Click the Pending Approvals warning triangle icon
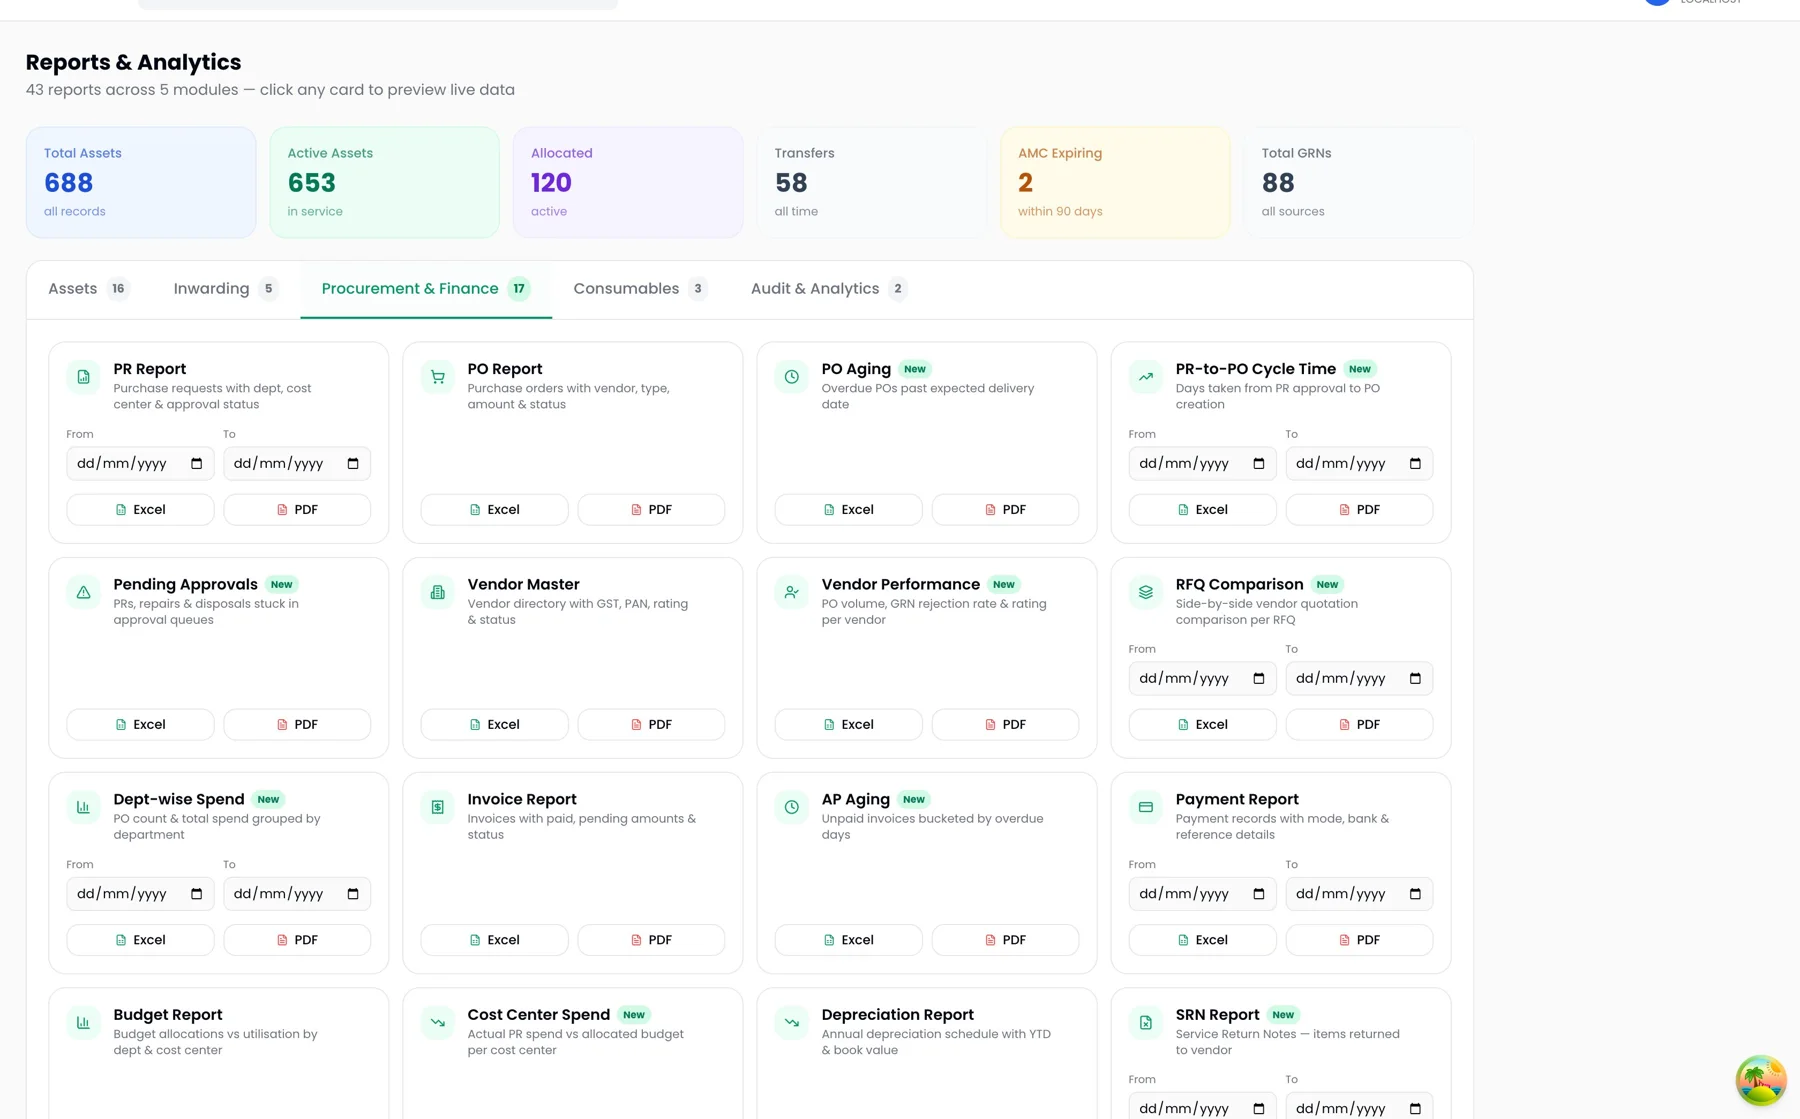 click(x=83, y=592)
